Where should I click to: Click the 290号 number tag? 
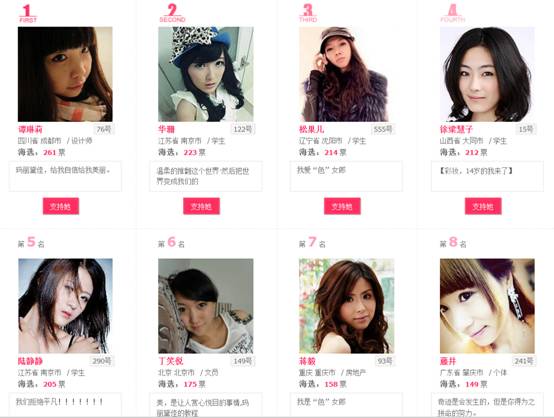click(102, 361)
